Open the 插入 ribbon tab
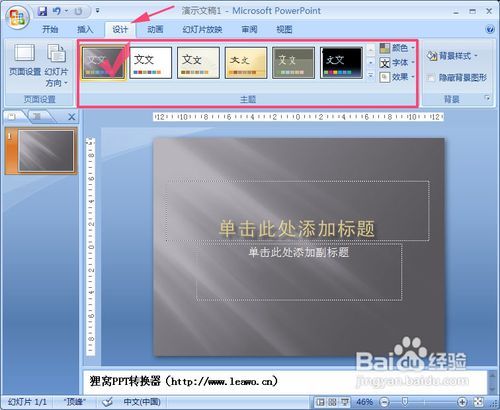 point(85,30)
